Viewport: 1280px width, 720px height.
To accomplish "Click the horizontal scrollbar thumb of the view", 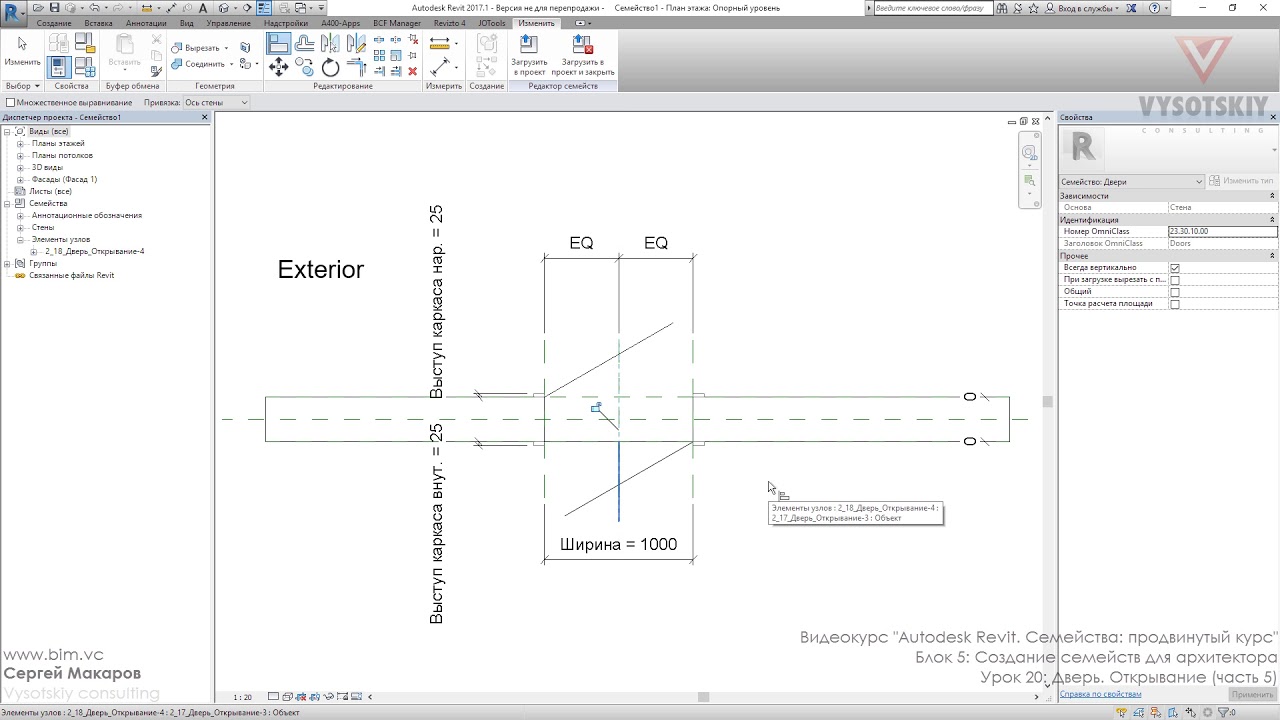I will click(703, 697).
